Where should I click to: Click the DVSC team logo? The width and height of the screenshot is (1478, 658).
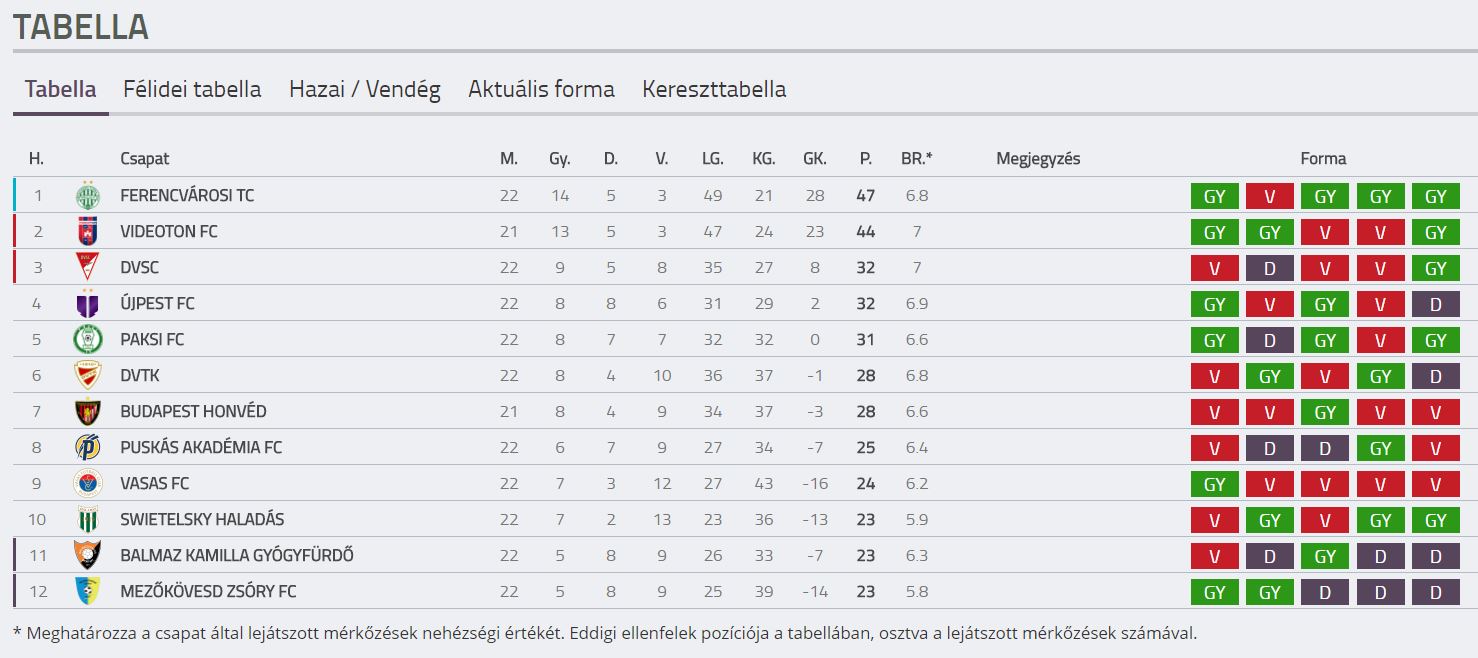point(88,268)
